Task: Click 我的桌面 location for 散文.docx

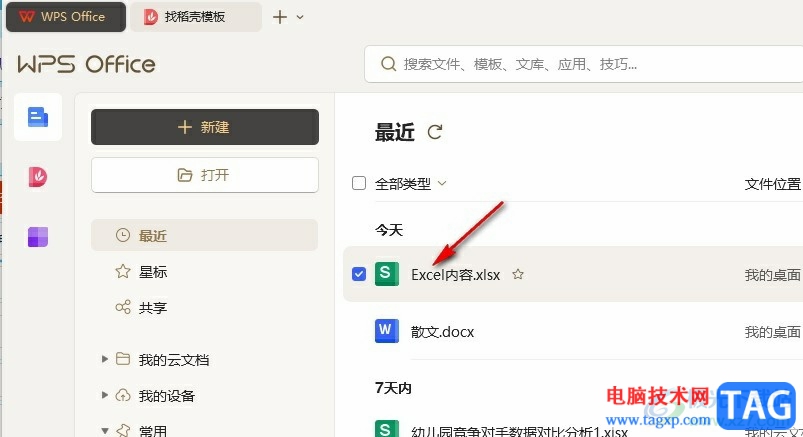Action: [x=773, y=332]
